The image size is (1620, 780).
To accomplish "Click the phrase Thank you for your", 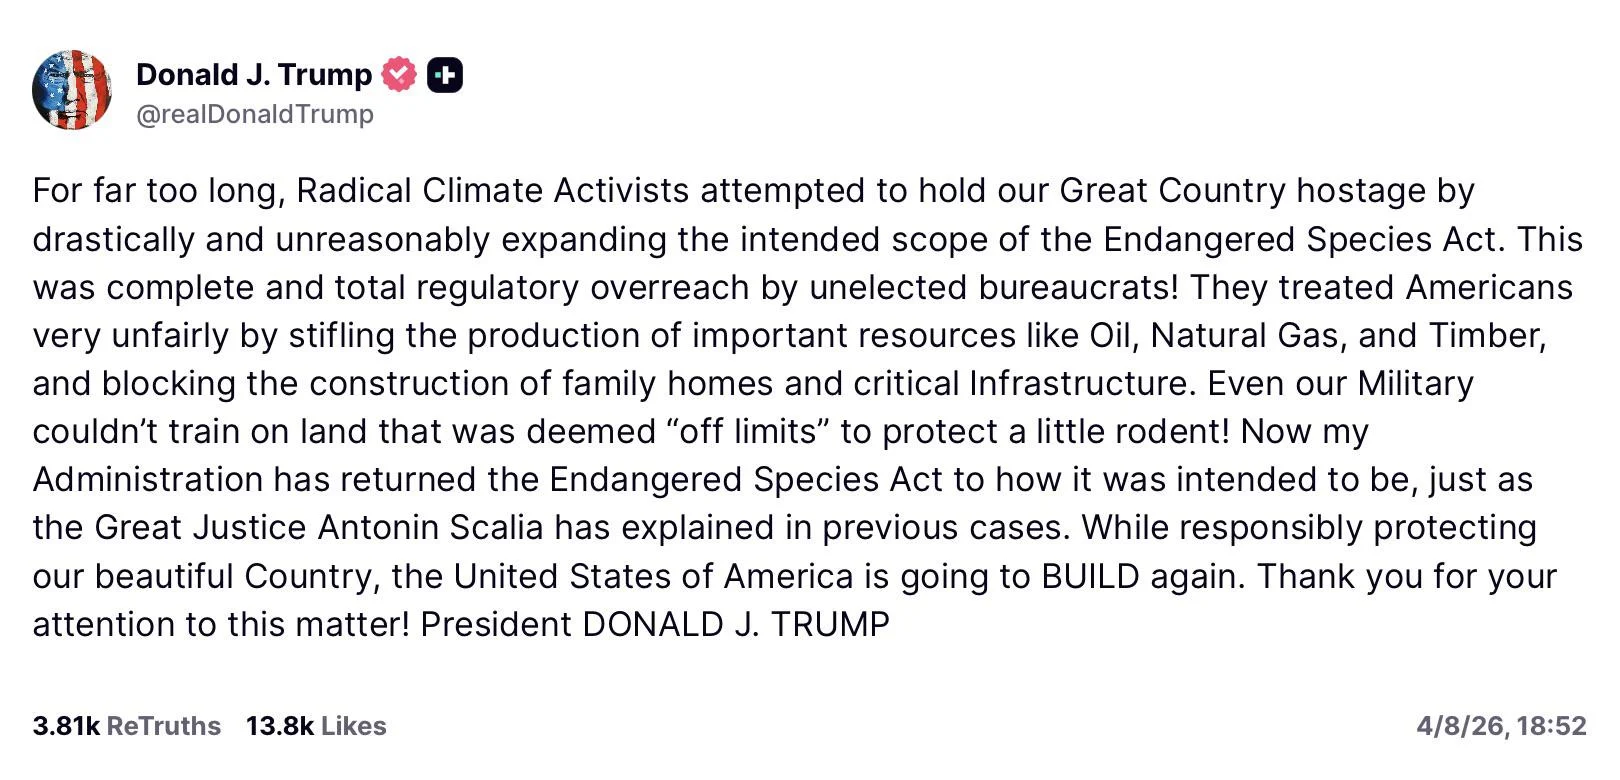I will pos(1407,577).
